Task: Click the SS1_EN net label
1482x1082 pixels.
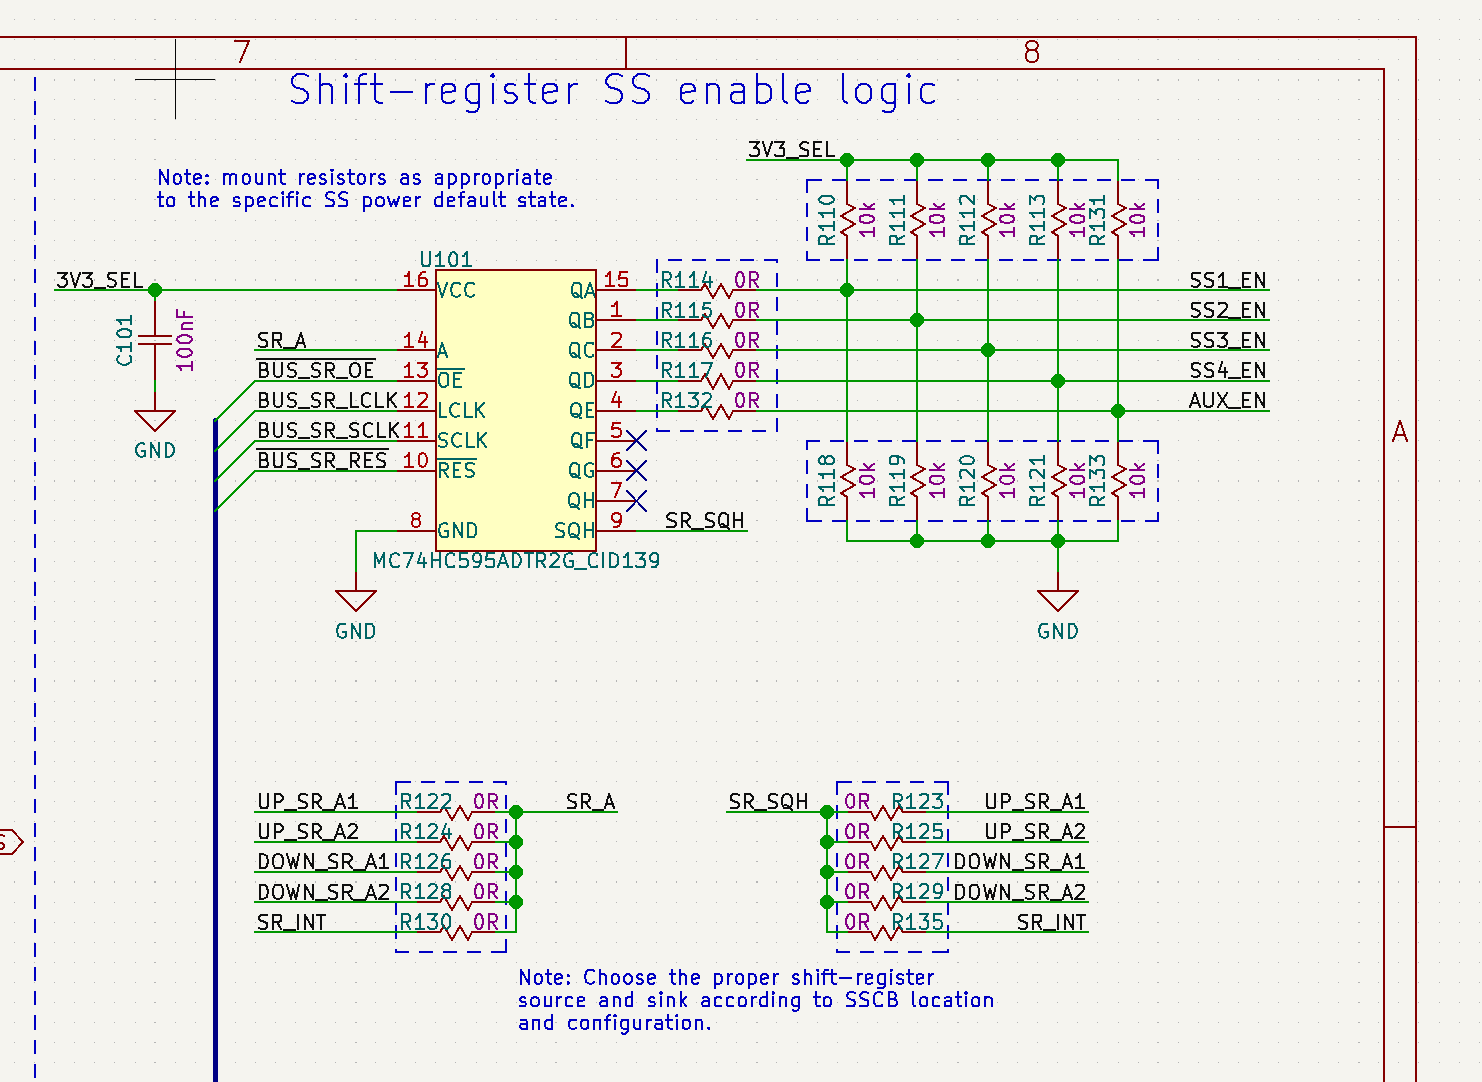Action: click(x=1227, y=281)
